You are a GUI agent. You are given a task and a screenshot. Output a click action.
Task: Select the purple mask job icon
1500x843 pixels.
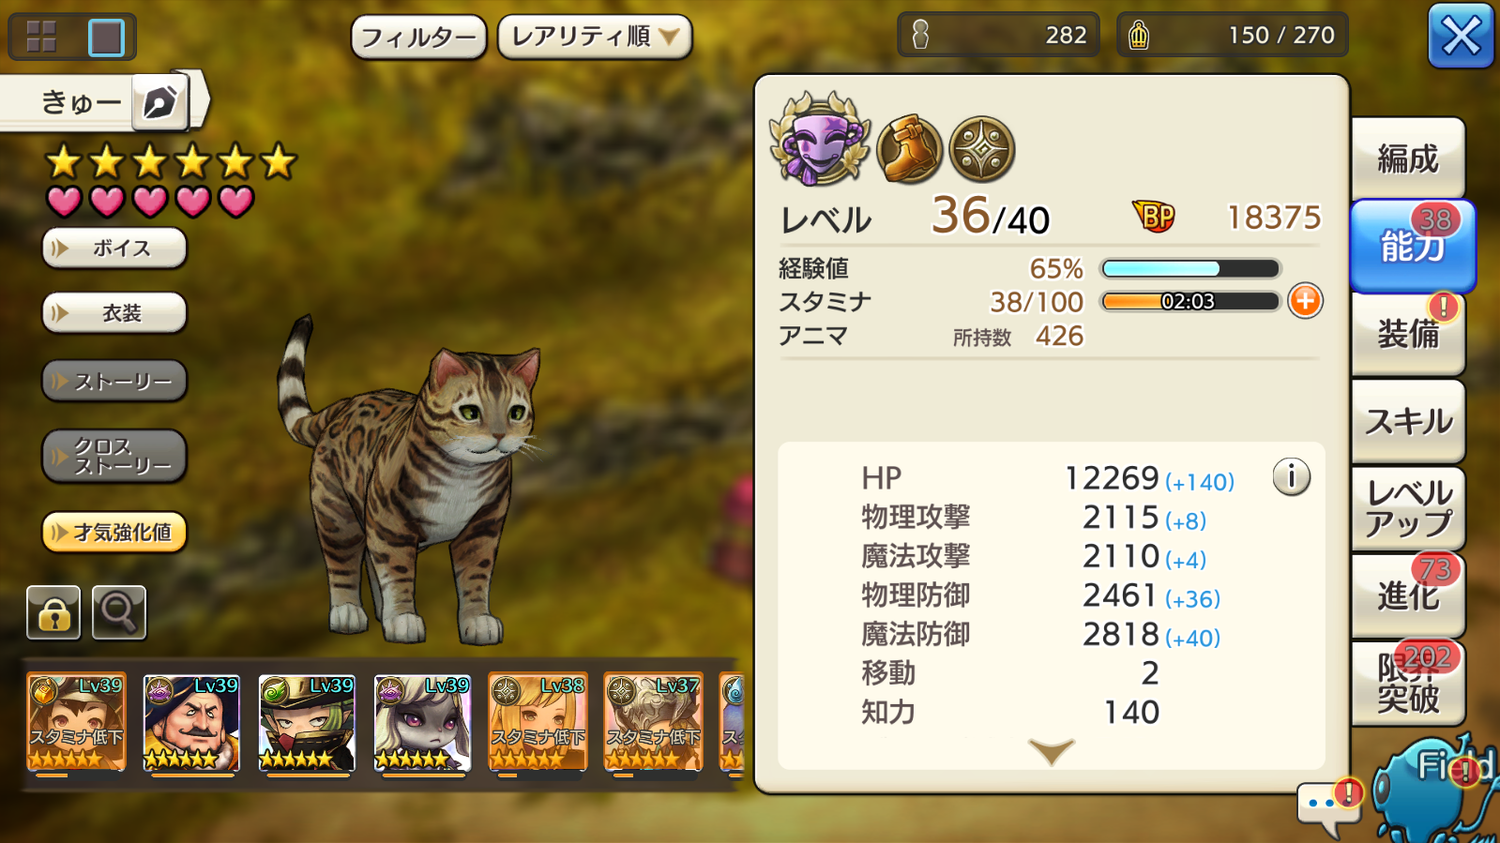coord(820,140)
